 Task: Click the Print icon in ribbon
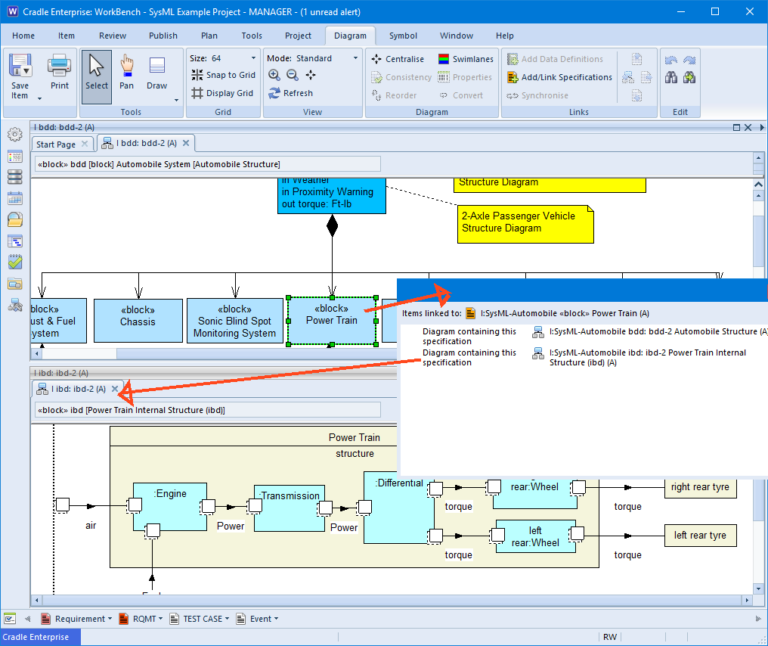(60, 73)
